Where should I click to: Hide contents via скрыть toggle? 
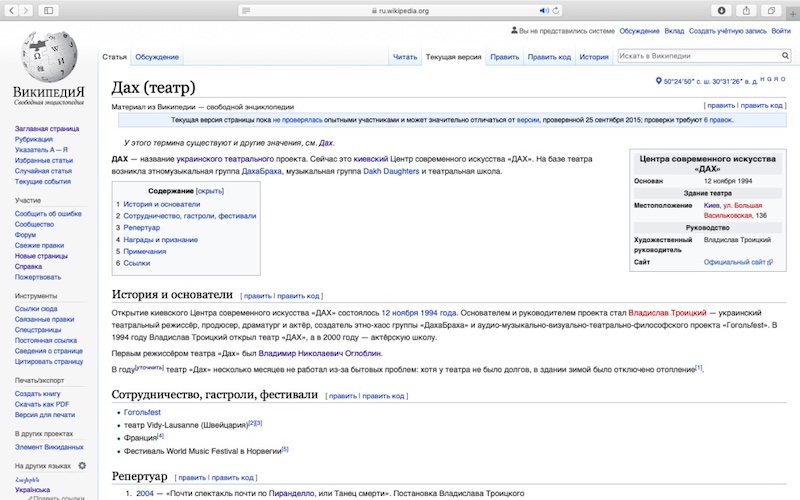[x=210, y=191]
